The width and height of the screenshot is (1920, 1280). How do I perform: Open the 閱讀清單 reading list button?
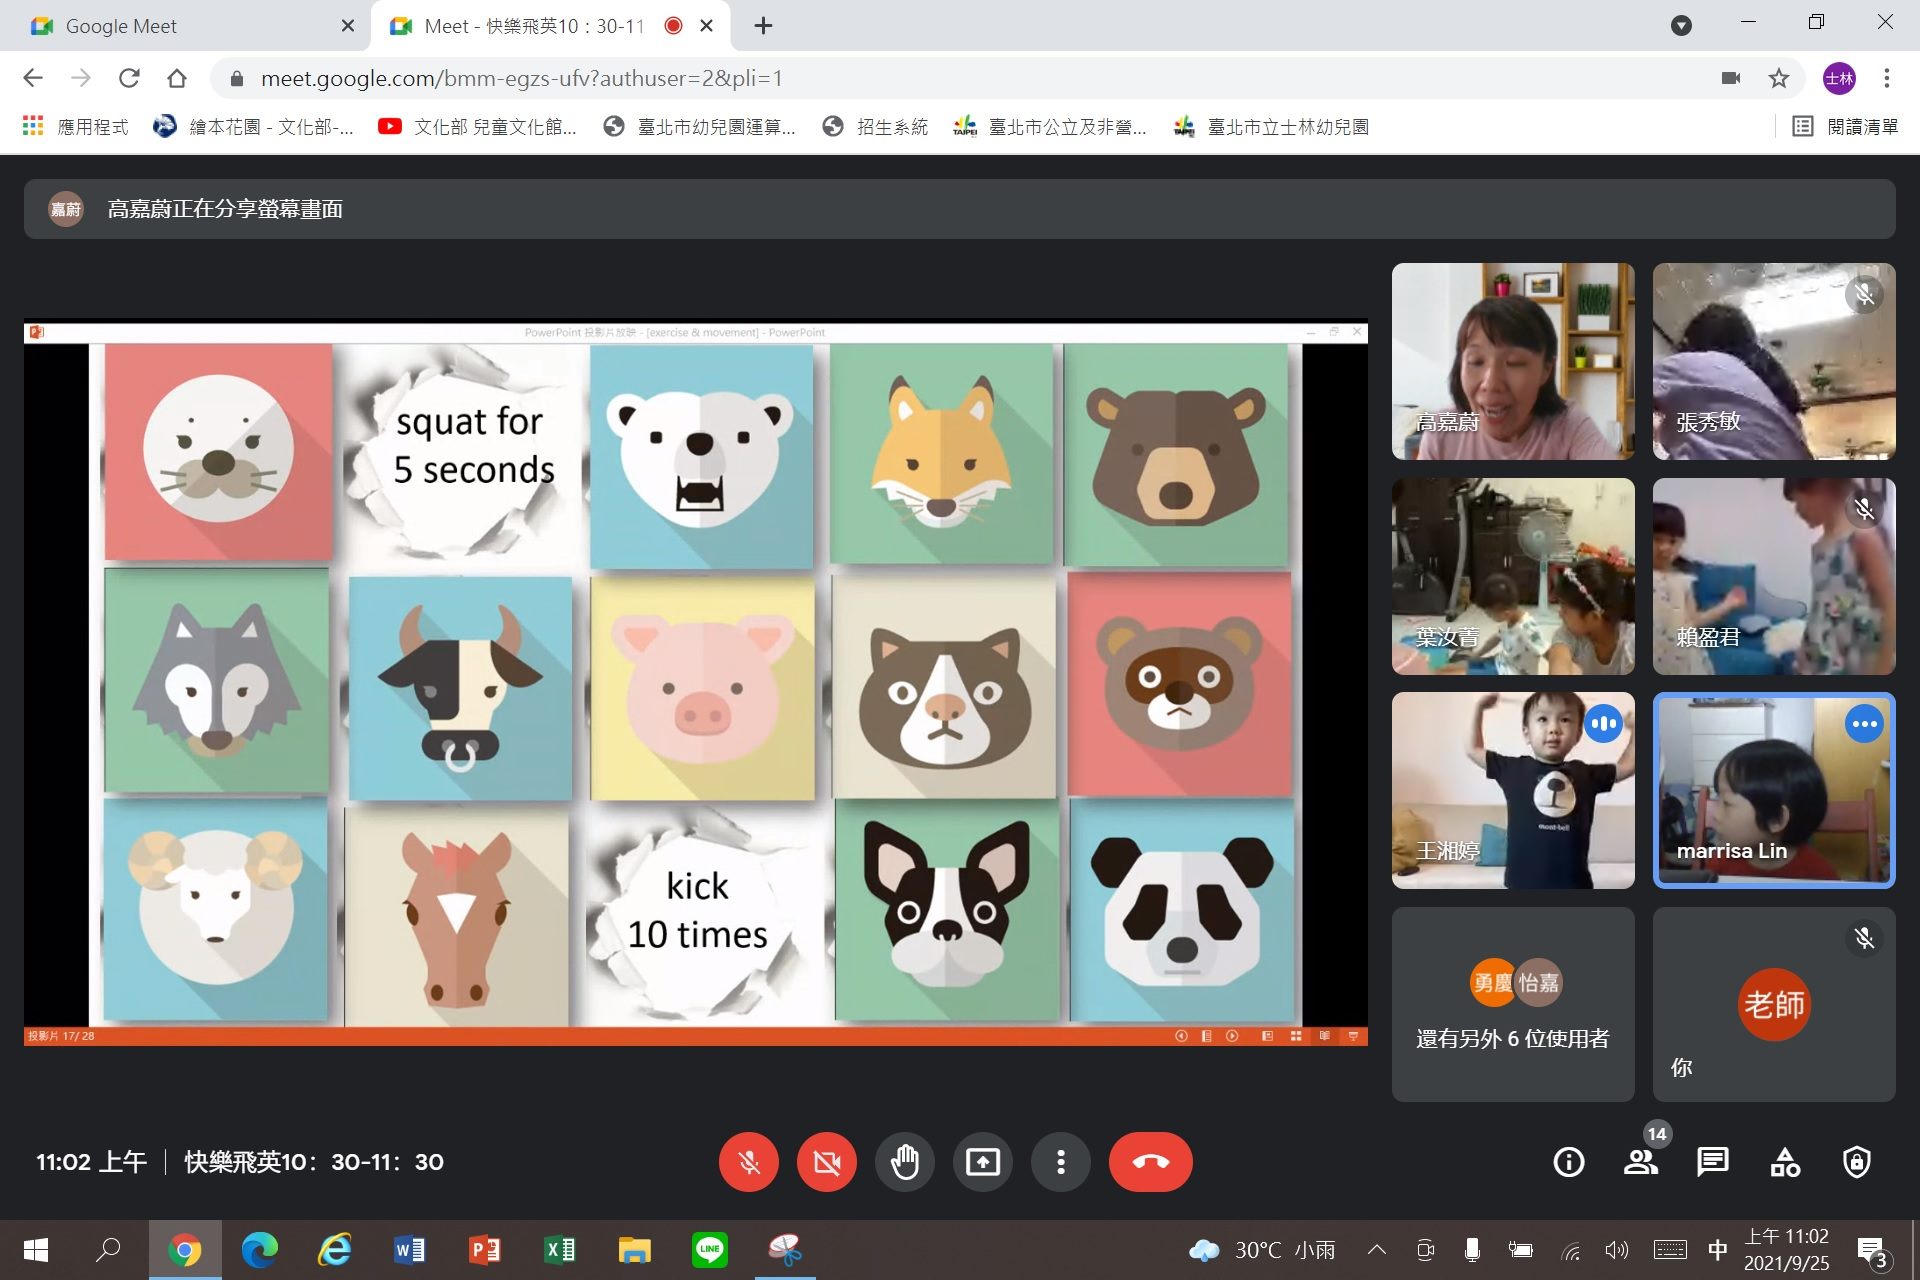coord(1845,127)
